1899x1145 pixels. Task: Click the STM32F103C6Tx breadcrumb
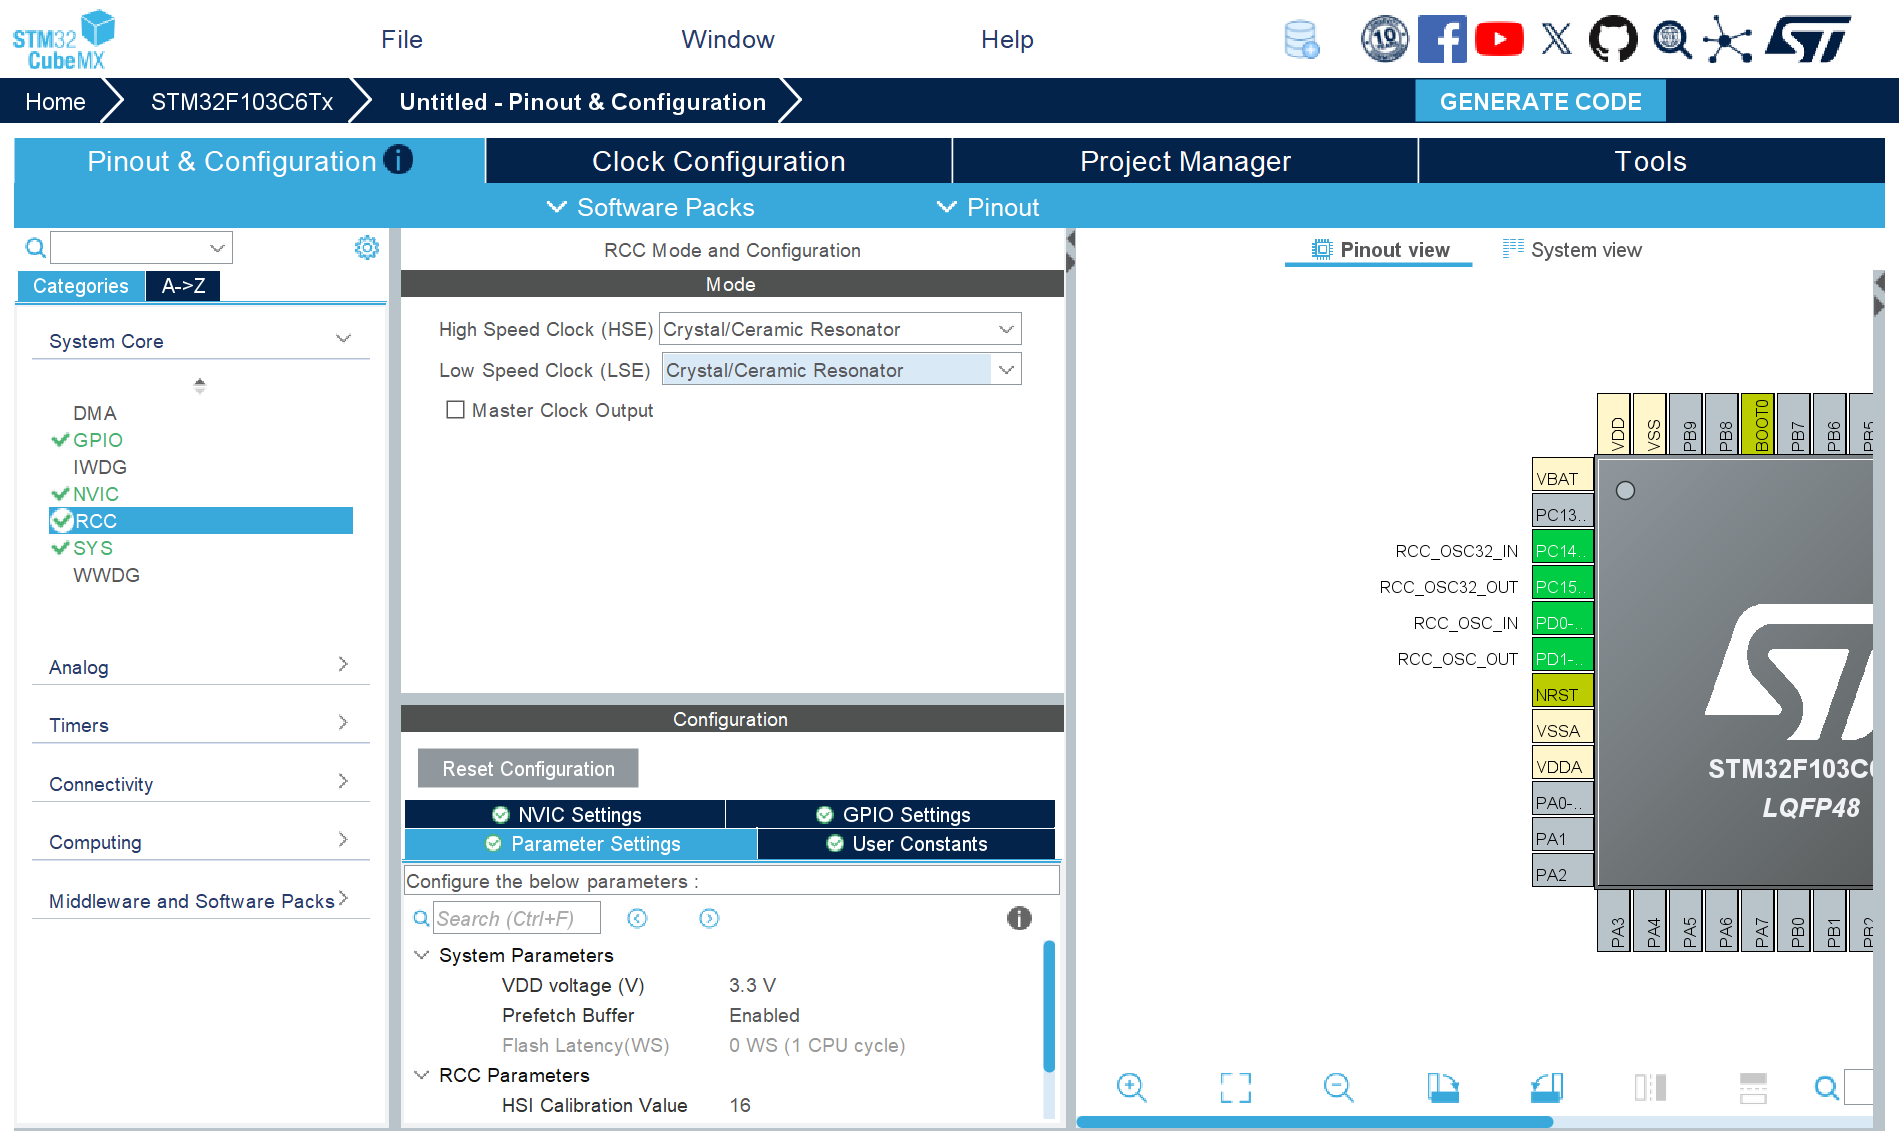242,101
